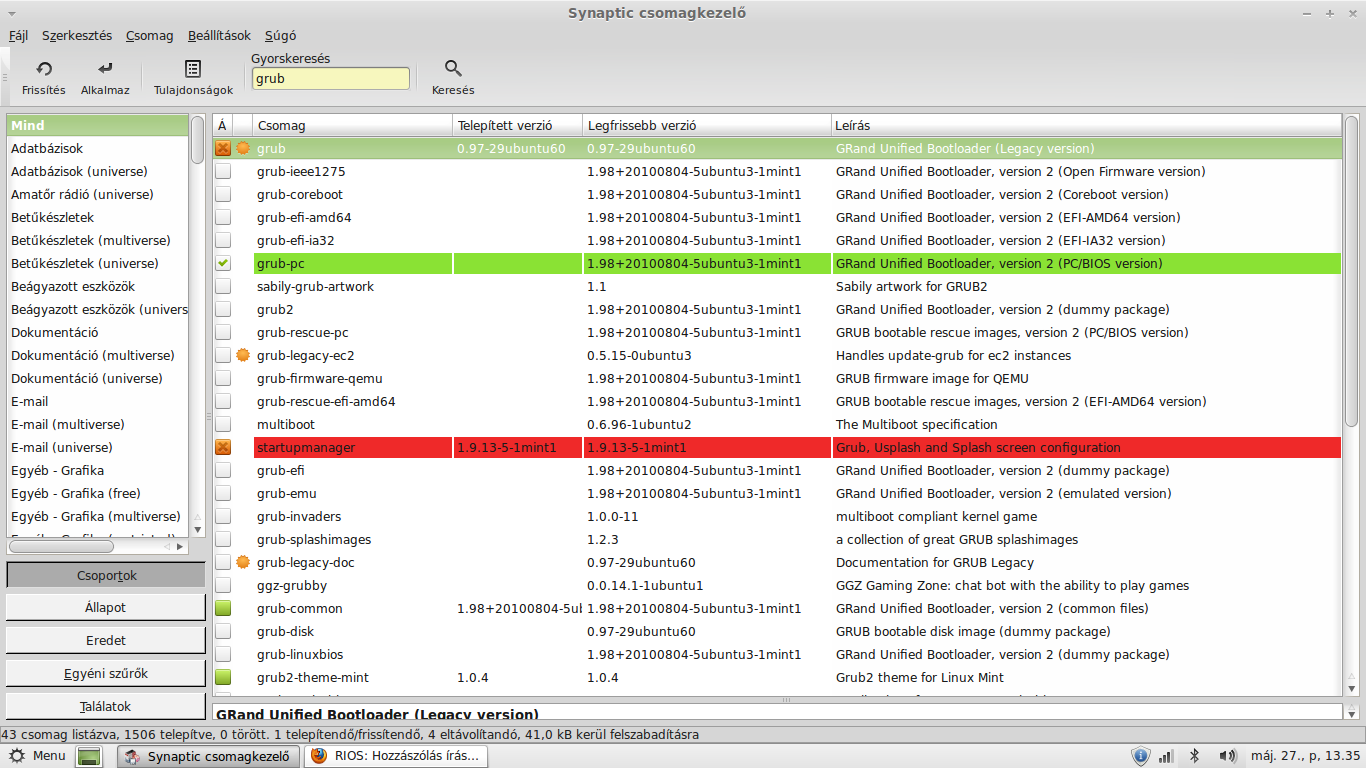The image size is (1366, 768).
Task: Open the Fájl menu
Action: pyautogui.click(x=18, y=35)
